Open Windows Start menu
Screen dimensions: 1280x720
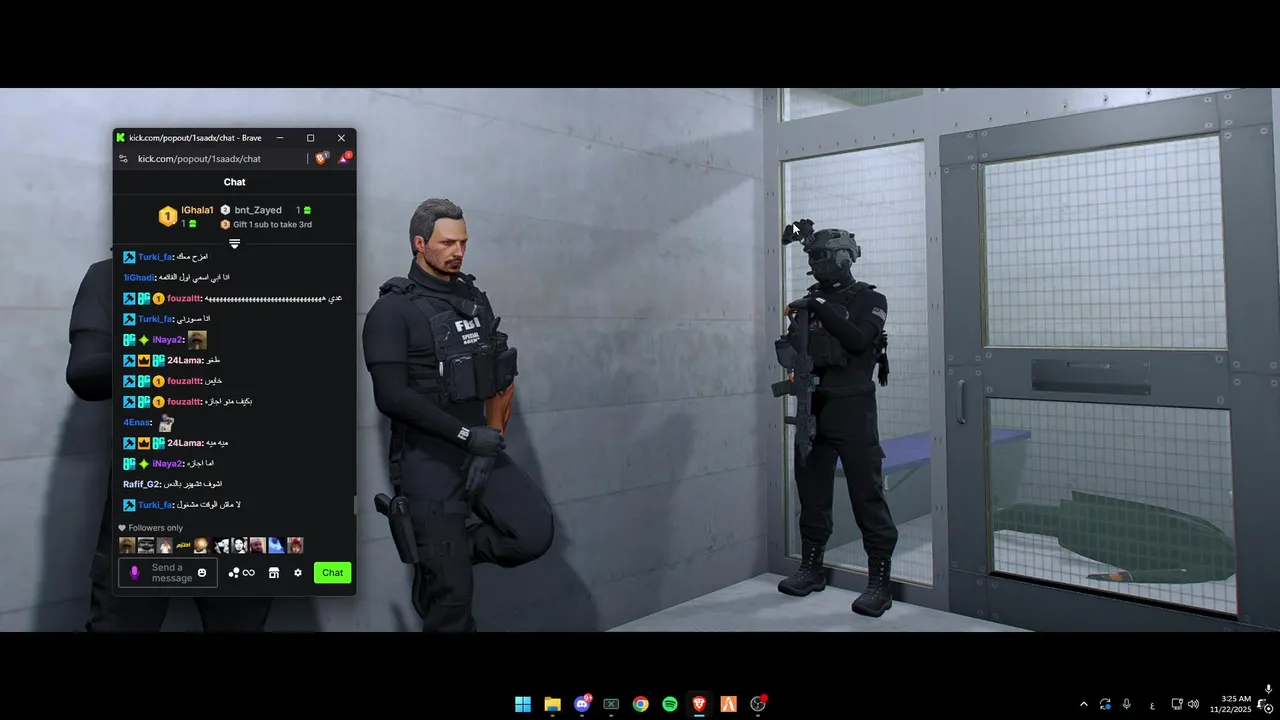click(x=523, y=704)
